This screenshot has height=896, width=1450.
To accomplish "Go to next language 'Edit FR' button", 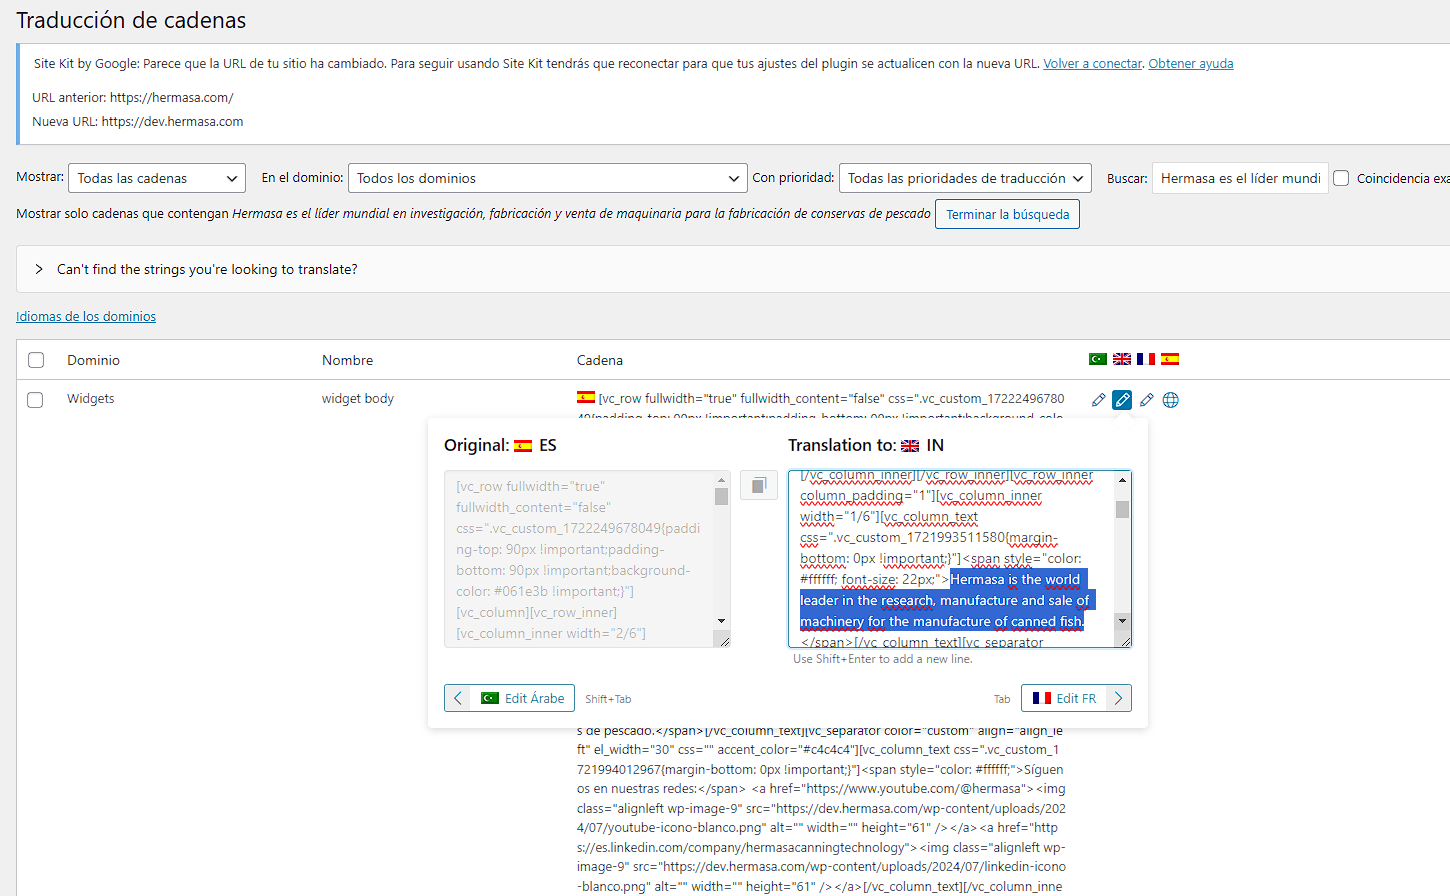I will (1076, 698).
